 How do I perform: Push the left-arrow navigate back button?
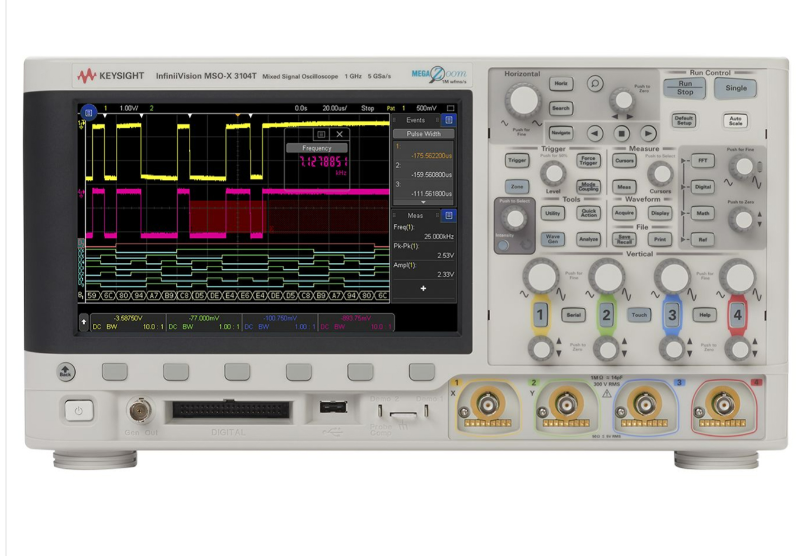594,134
